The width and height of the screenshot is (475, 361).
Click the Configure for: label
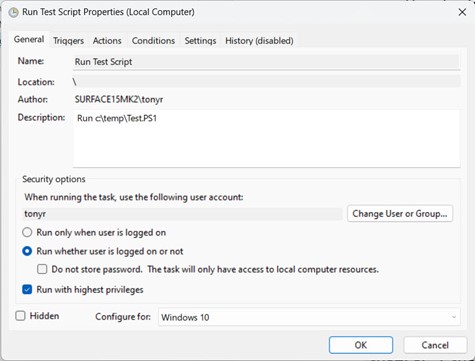pos(123,316)
